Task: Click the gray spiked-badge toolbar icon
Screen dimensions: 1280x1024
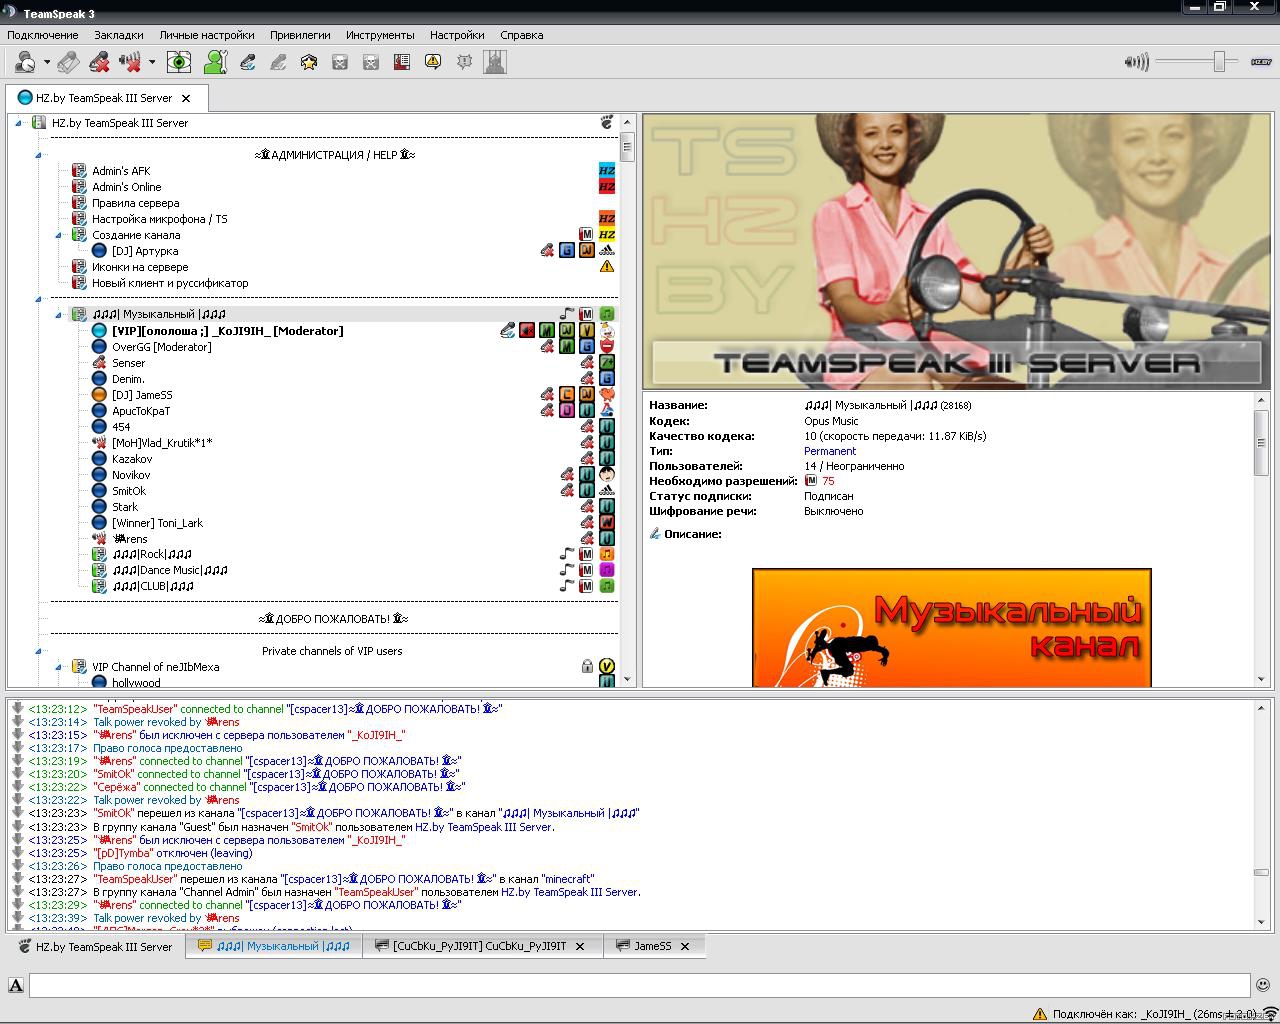Action: point(464,62)
